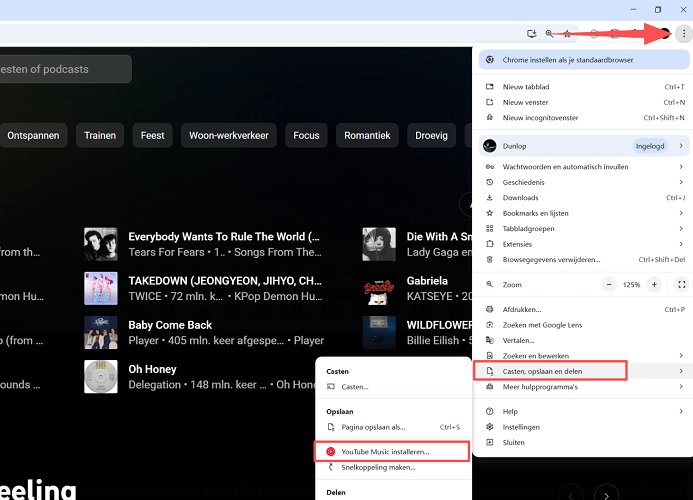Click YouTube Music installeren...

click(393, 451)
